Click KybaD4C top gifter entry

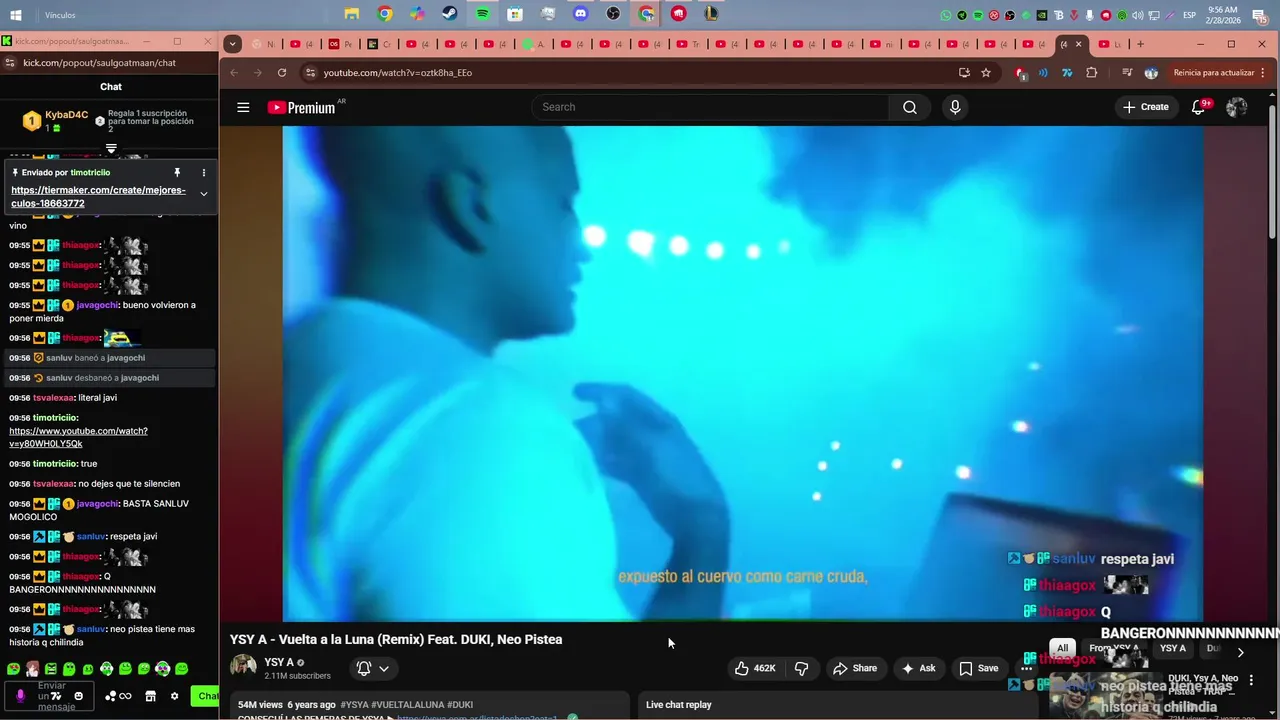tap(56, 121)
